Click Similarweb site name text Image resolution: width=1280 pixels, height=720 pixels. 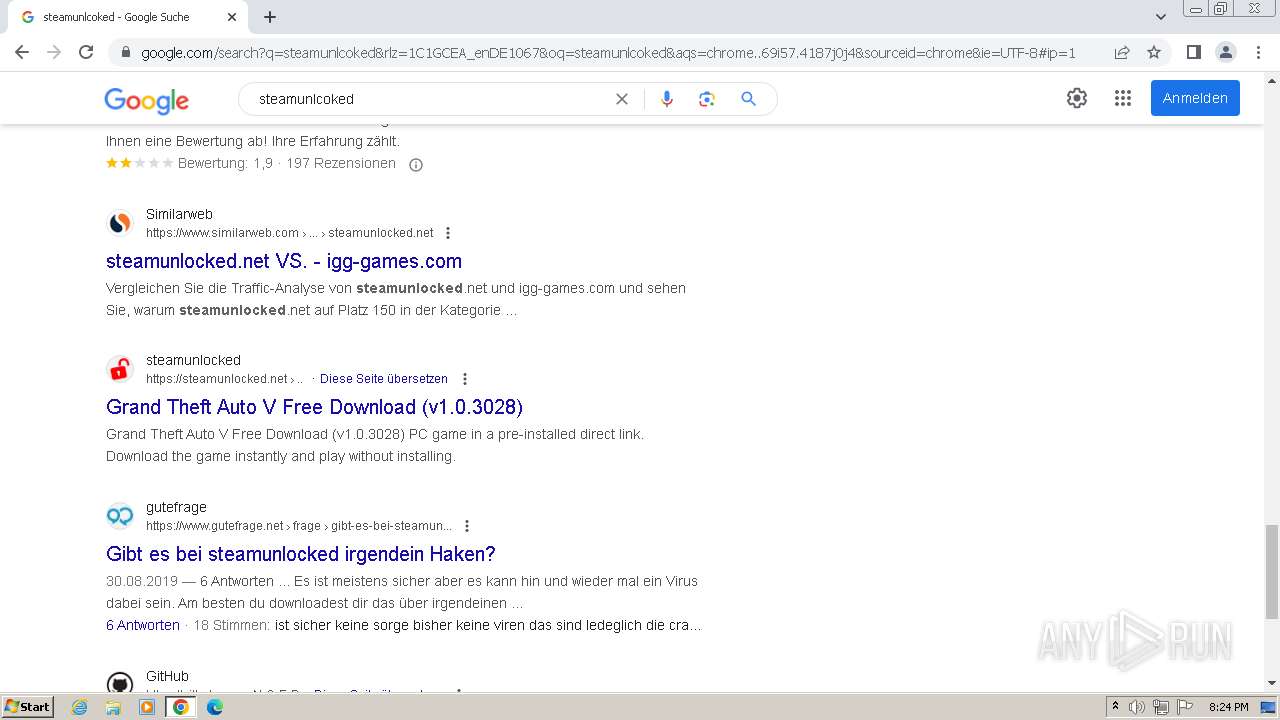179,214
